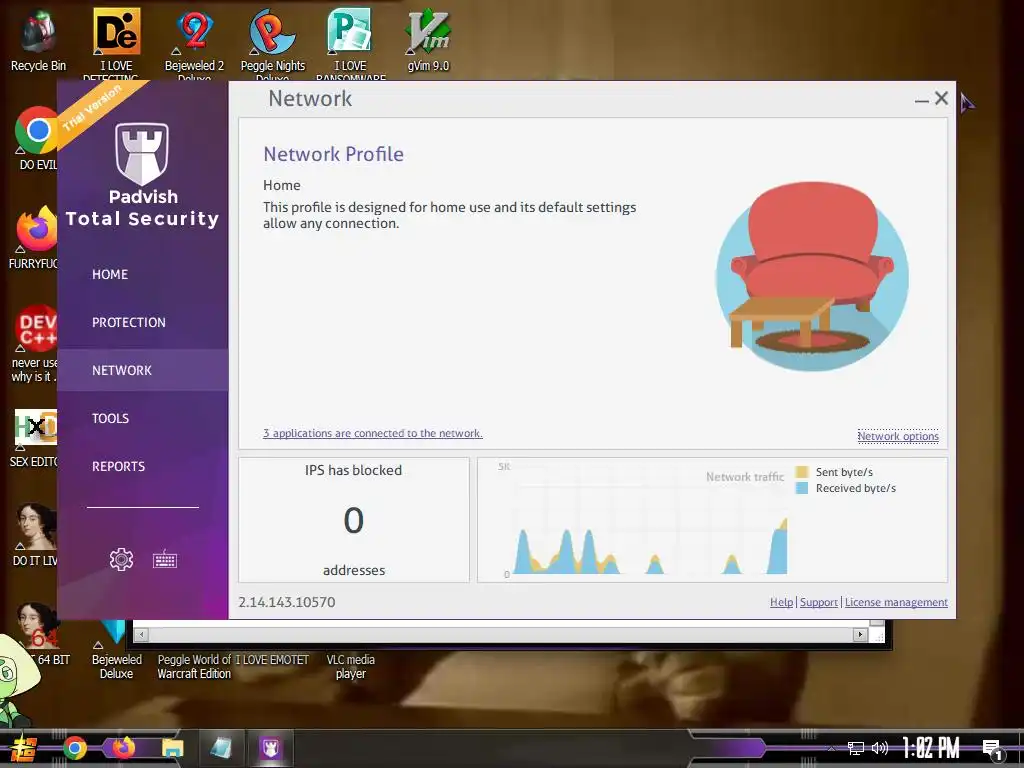Screen dimensions: 1024x768
Task: Open the network tray icon
Action: coord(856,748)
